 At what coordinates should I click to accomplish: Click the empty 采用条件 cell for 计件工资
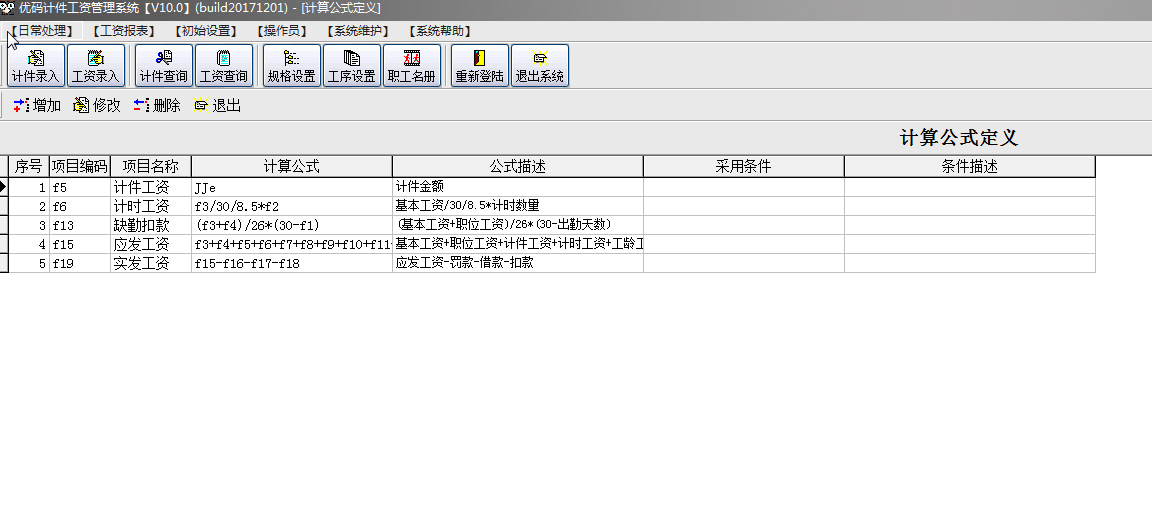744,187
